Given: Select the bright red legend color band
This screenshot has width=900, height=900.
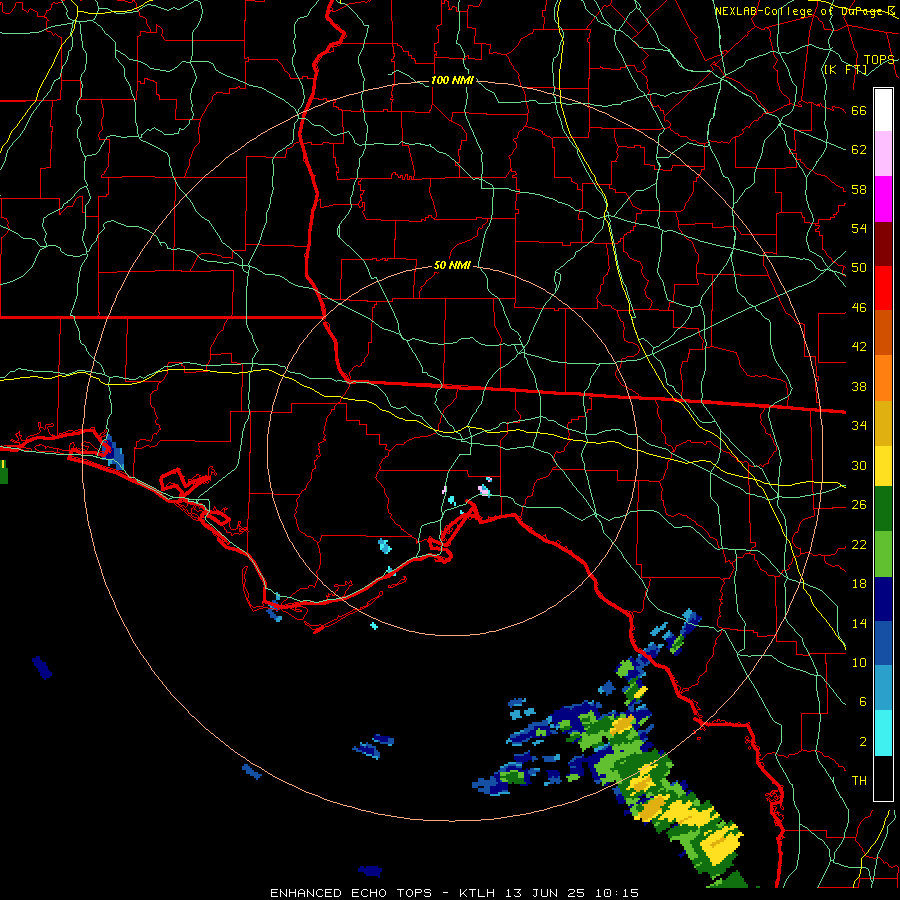Looking at the screenshot, I should (x=883, y=288).
